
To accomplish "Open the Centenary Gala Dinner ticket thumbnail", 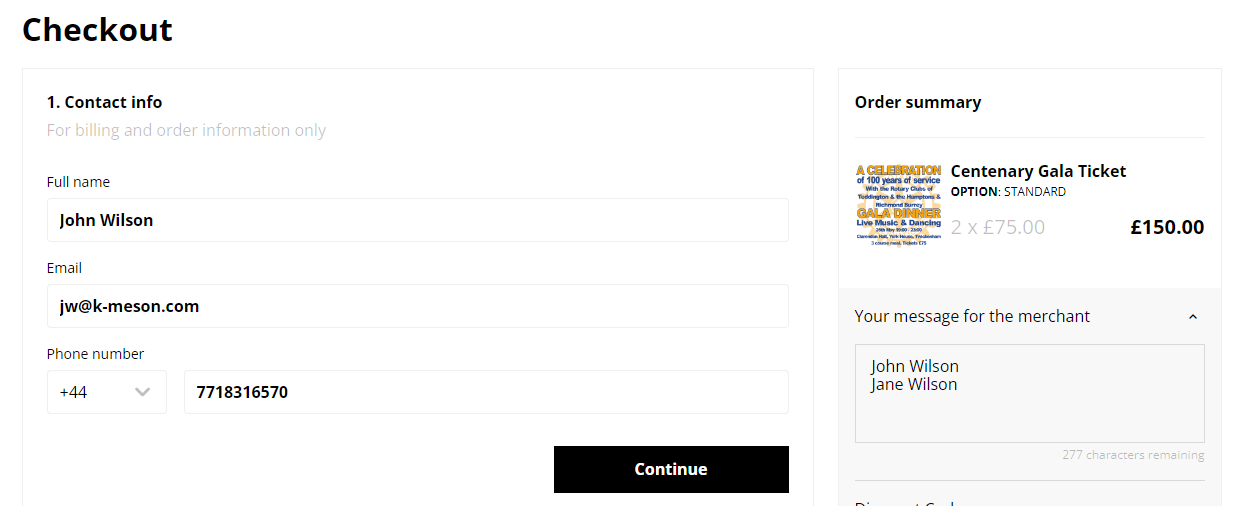I will click(898, 206).
